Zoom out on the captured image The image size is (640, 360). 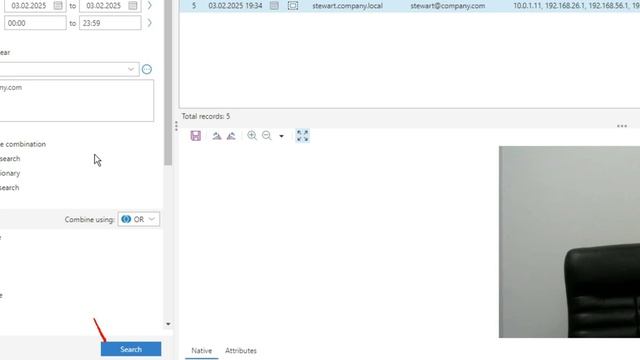point(267,136)
